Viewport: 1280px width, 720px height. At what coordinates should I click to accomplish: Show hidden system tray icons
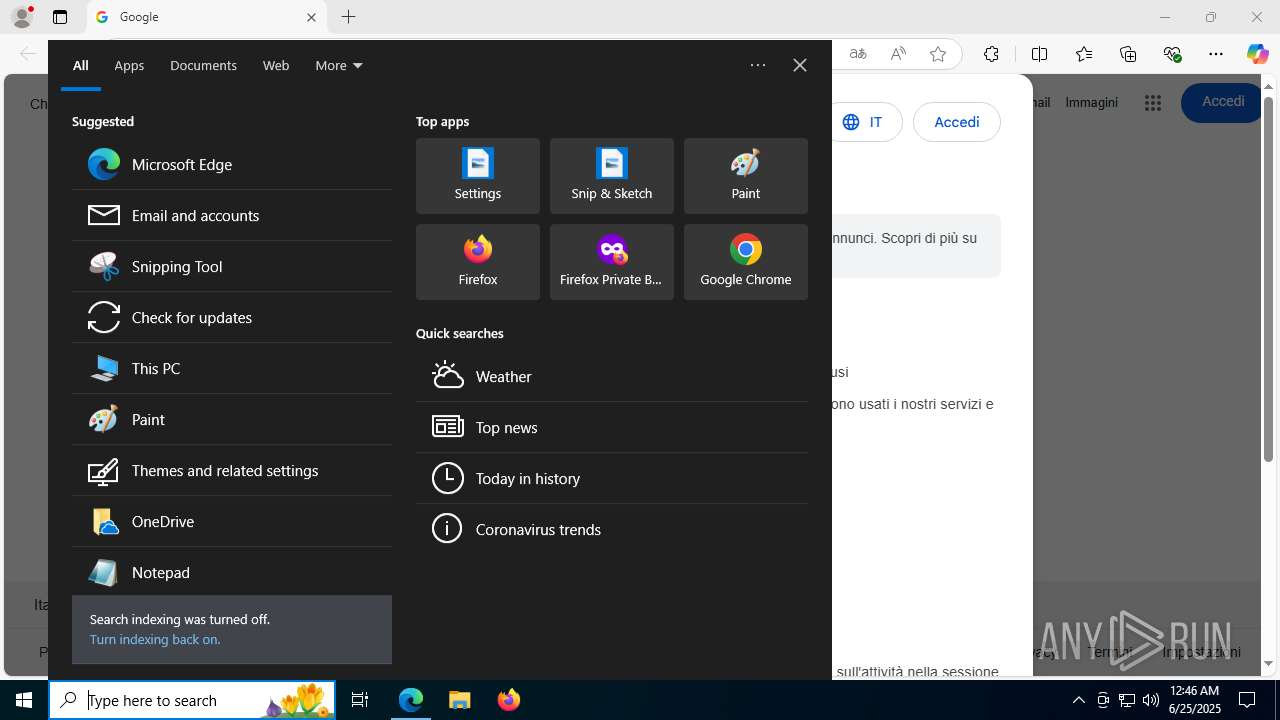pos(1079,700)
